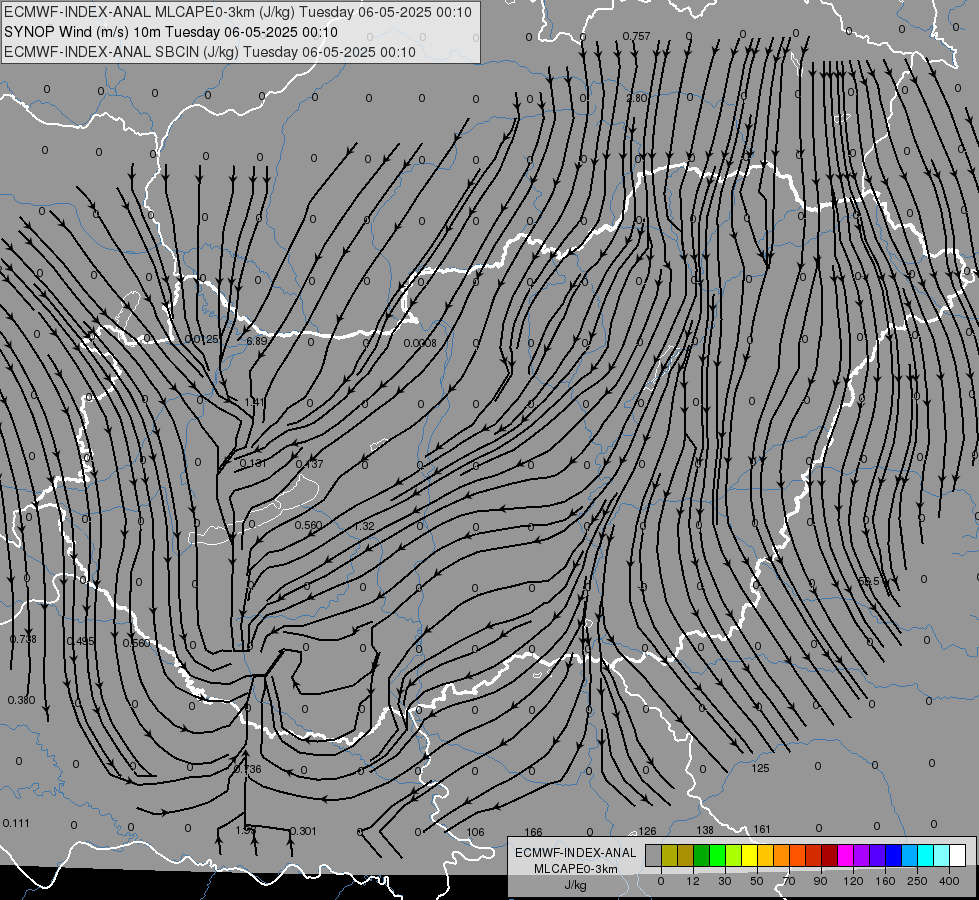Click the 50 tick label on legend scale
The image size is (979, 900).
757,881
